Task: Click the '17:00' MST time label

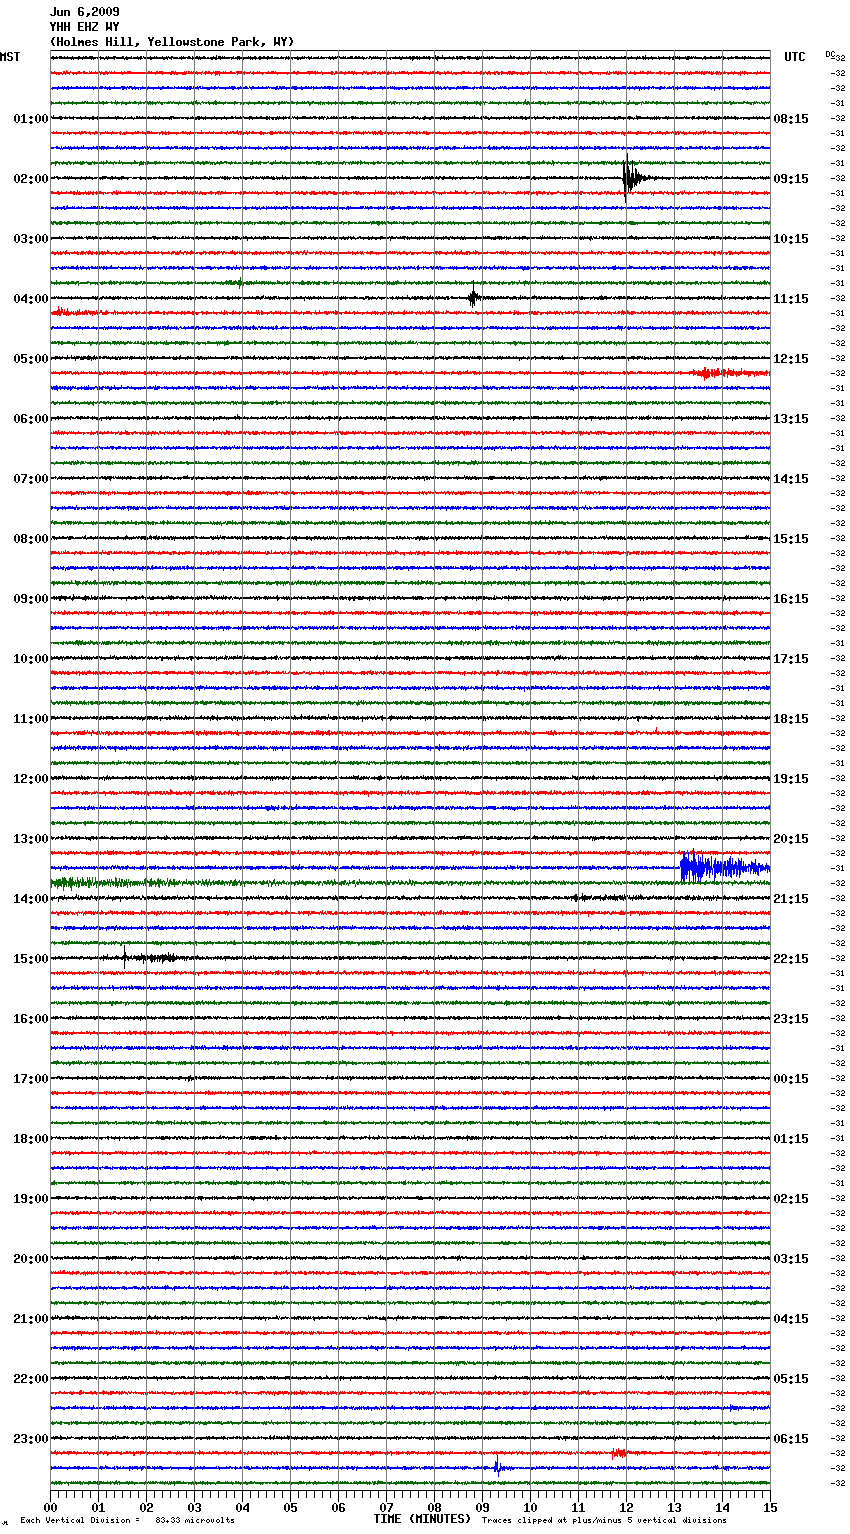Action: click(31, 1079)
